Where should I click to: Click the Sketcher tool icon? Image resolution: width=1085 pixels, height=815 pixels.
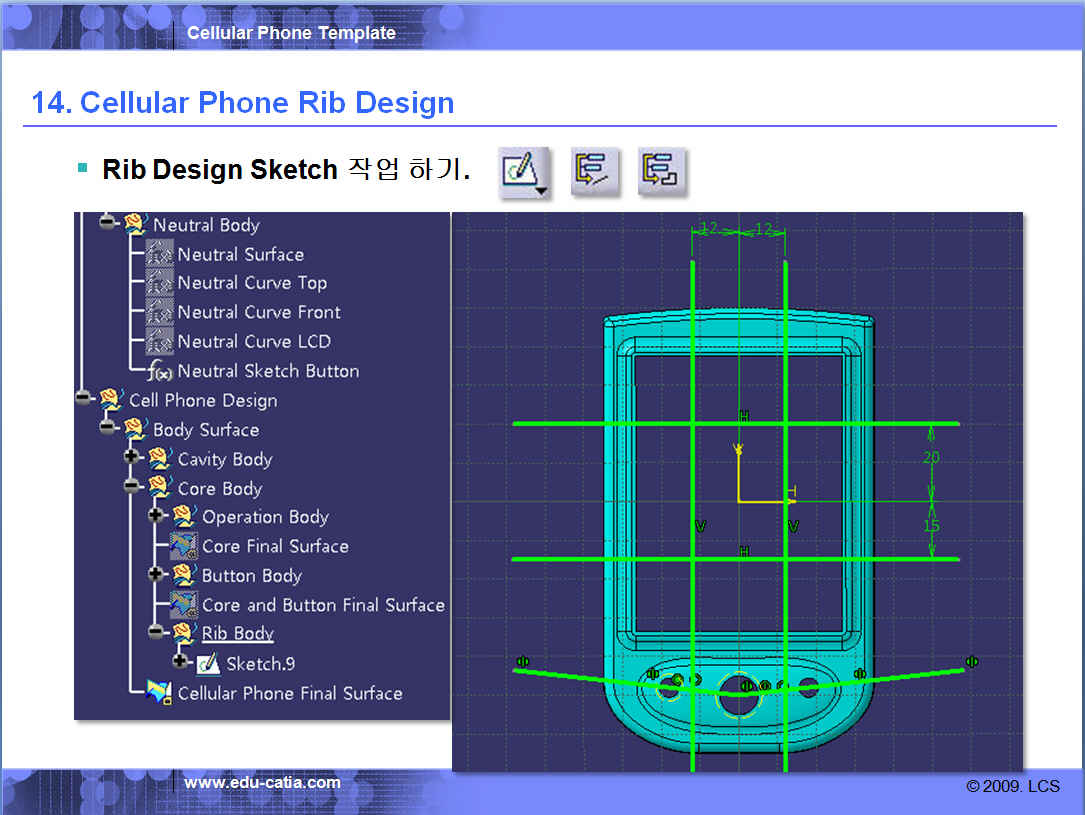point(524,172)
